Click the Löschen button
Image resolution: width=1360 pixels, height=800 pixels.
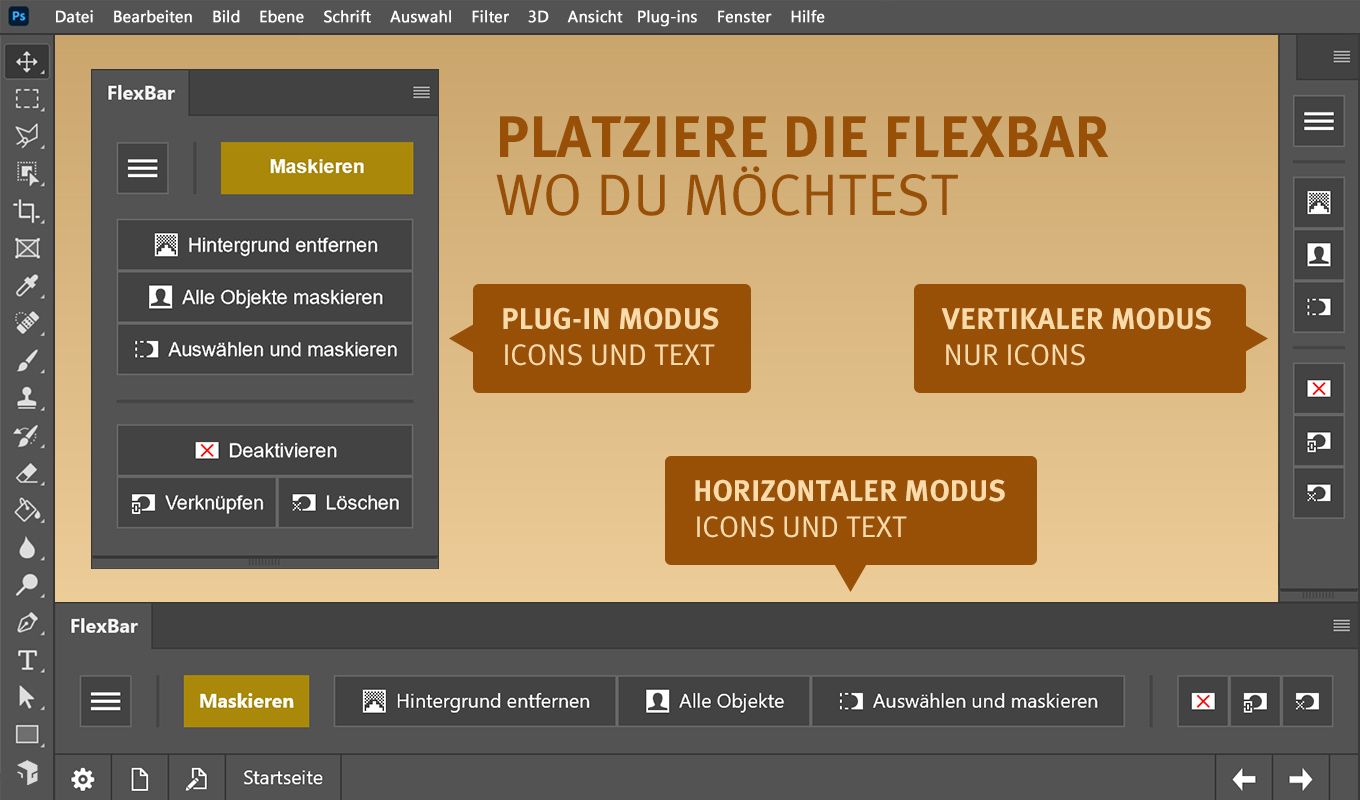tap(345, 503)
